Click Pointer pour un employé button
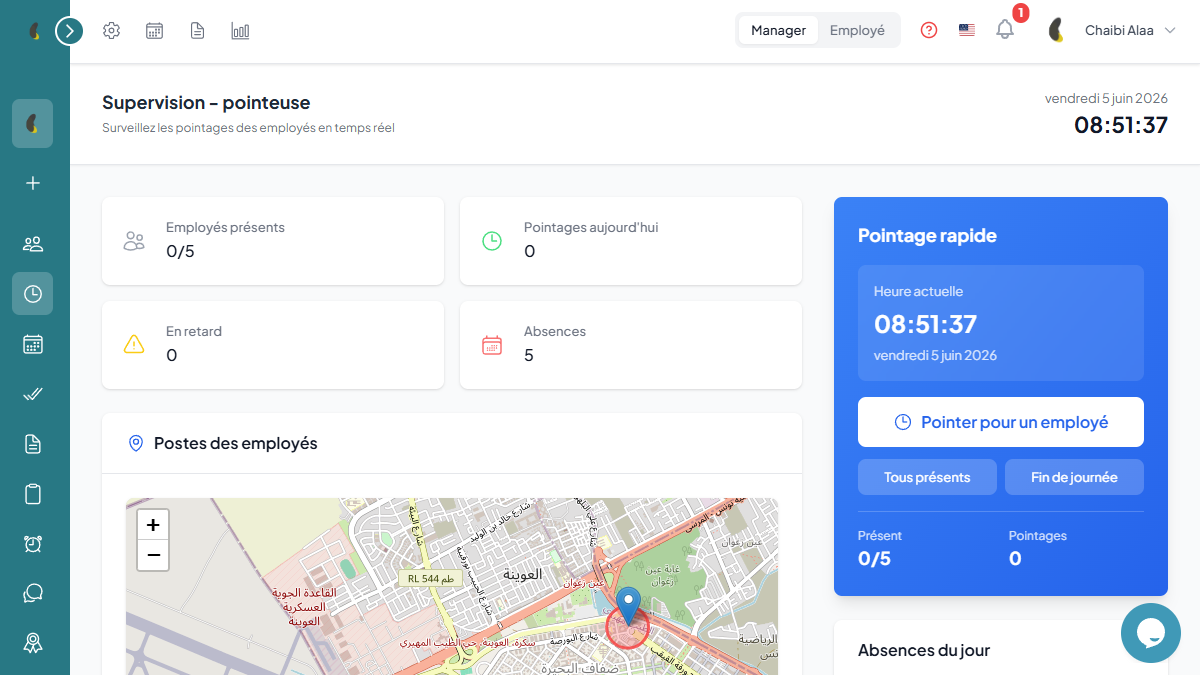Viewport: 1200px width, 675px height. (1001, 422)
